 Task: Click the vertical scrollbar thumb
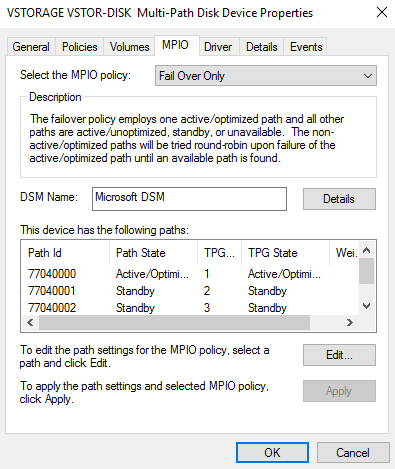(367, 271)
